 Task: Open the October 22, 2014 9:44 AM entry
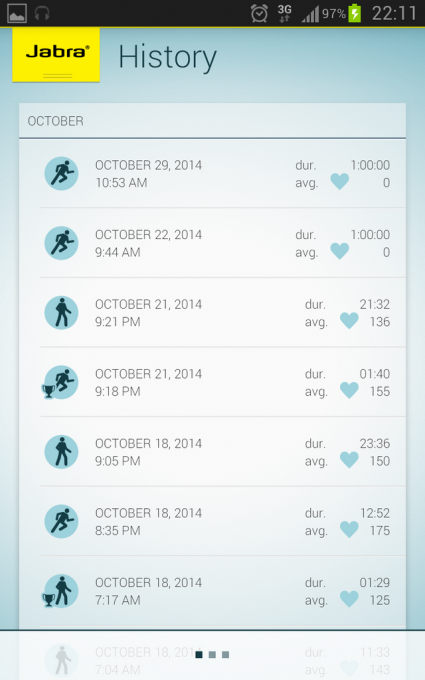pyautogui.click(x=223, y=243)
